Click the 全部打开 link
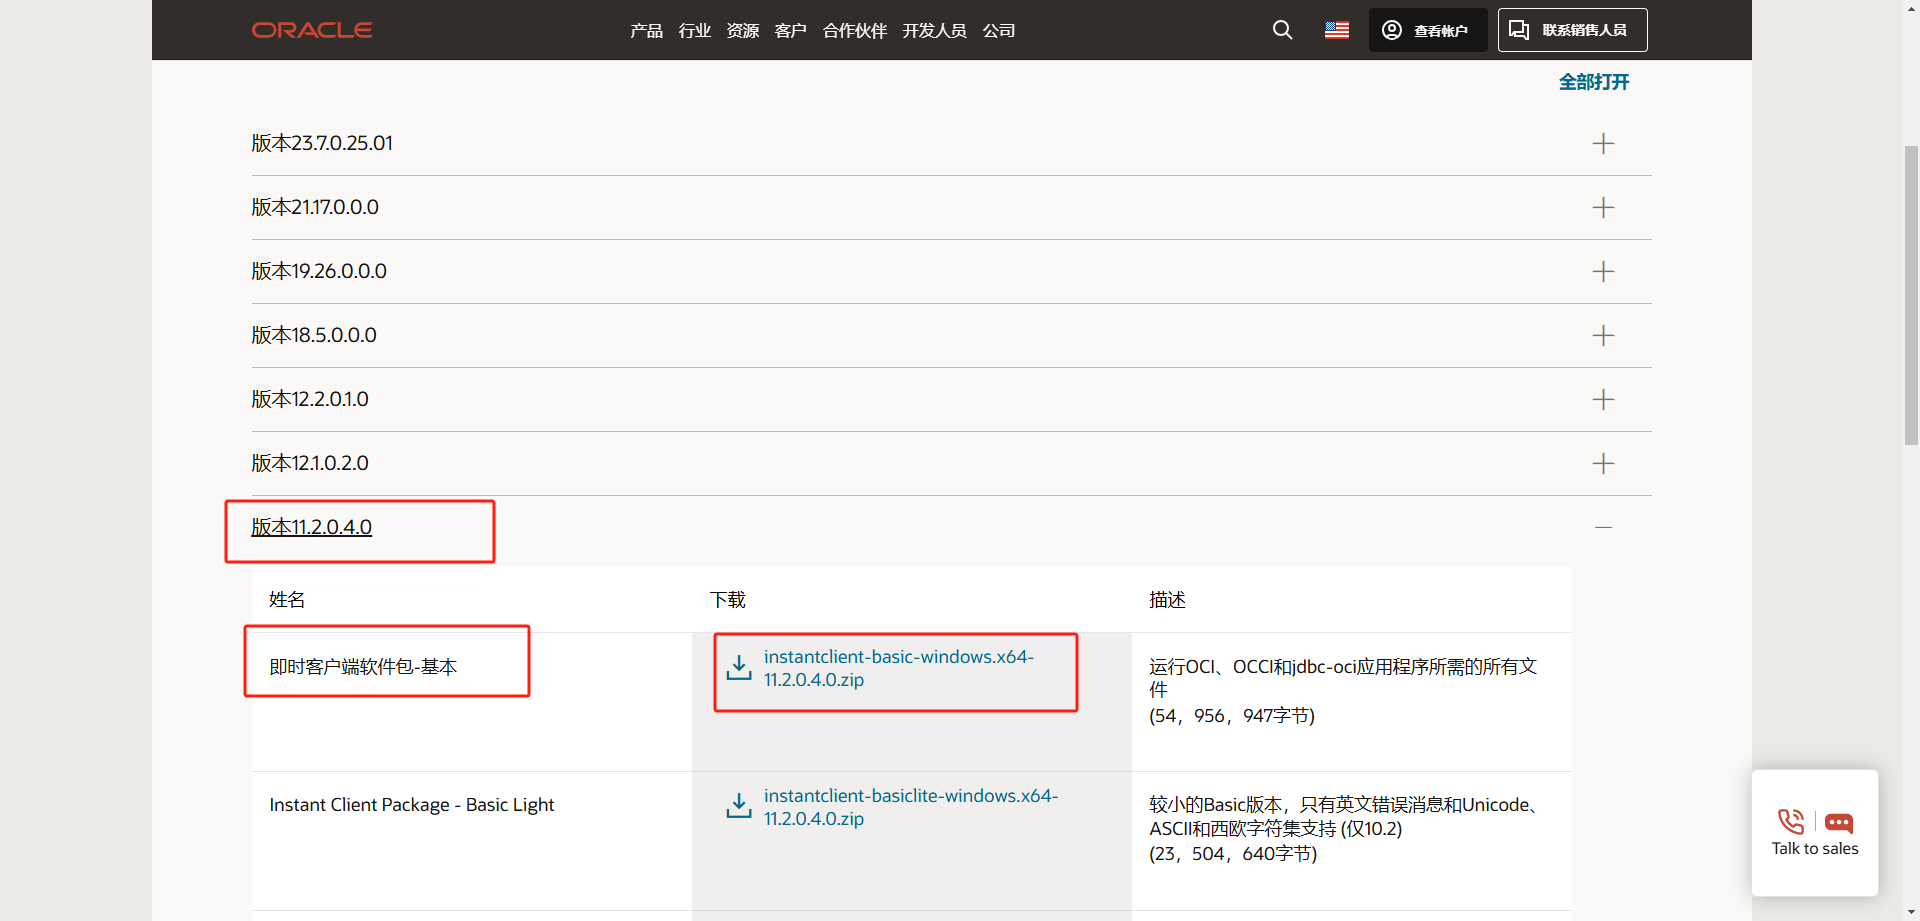1920x921 pixels. 1593,82
